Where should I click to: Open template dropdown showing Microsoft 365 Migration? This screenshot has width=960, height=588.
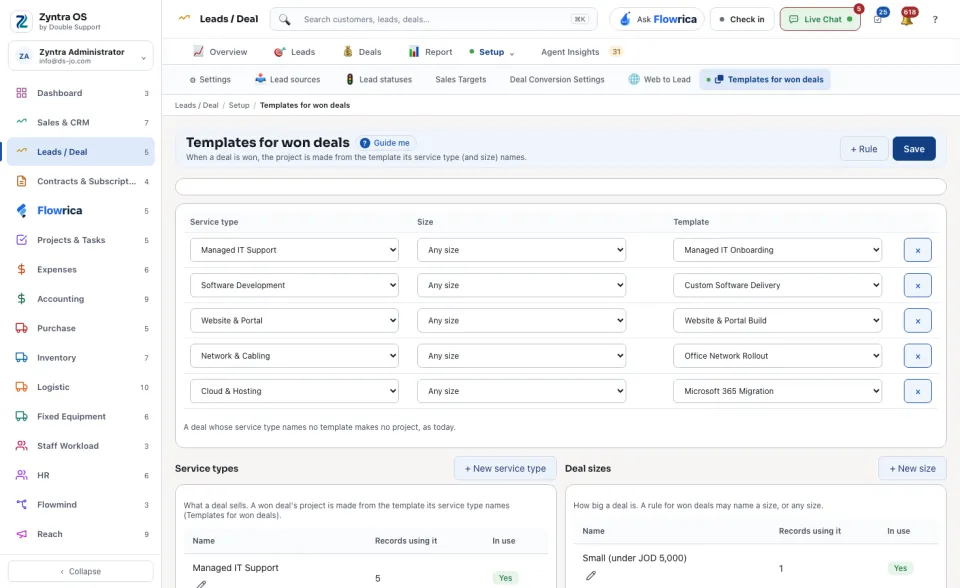[778, 391]
